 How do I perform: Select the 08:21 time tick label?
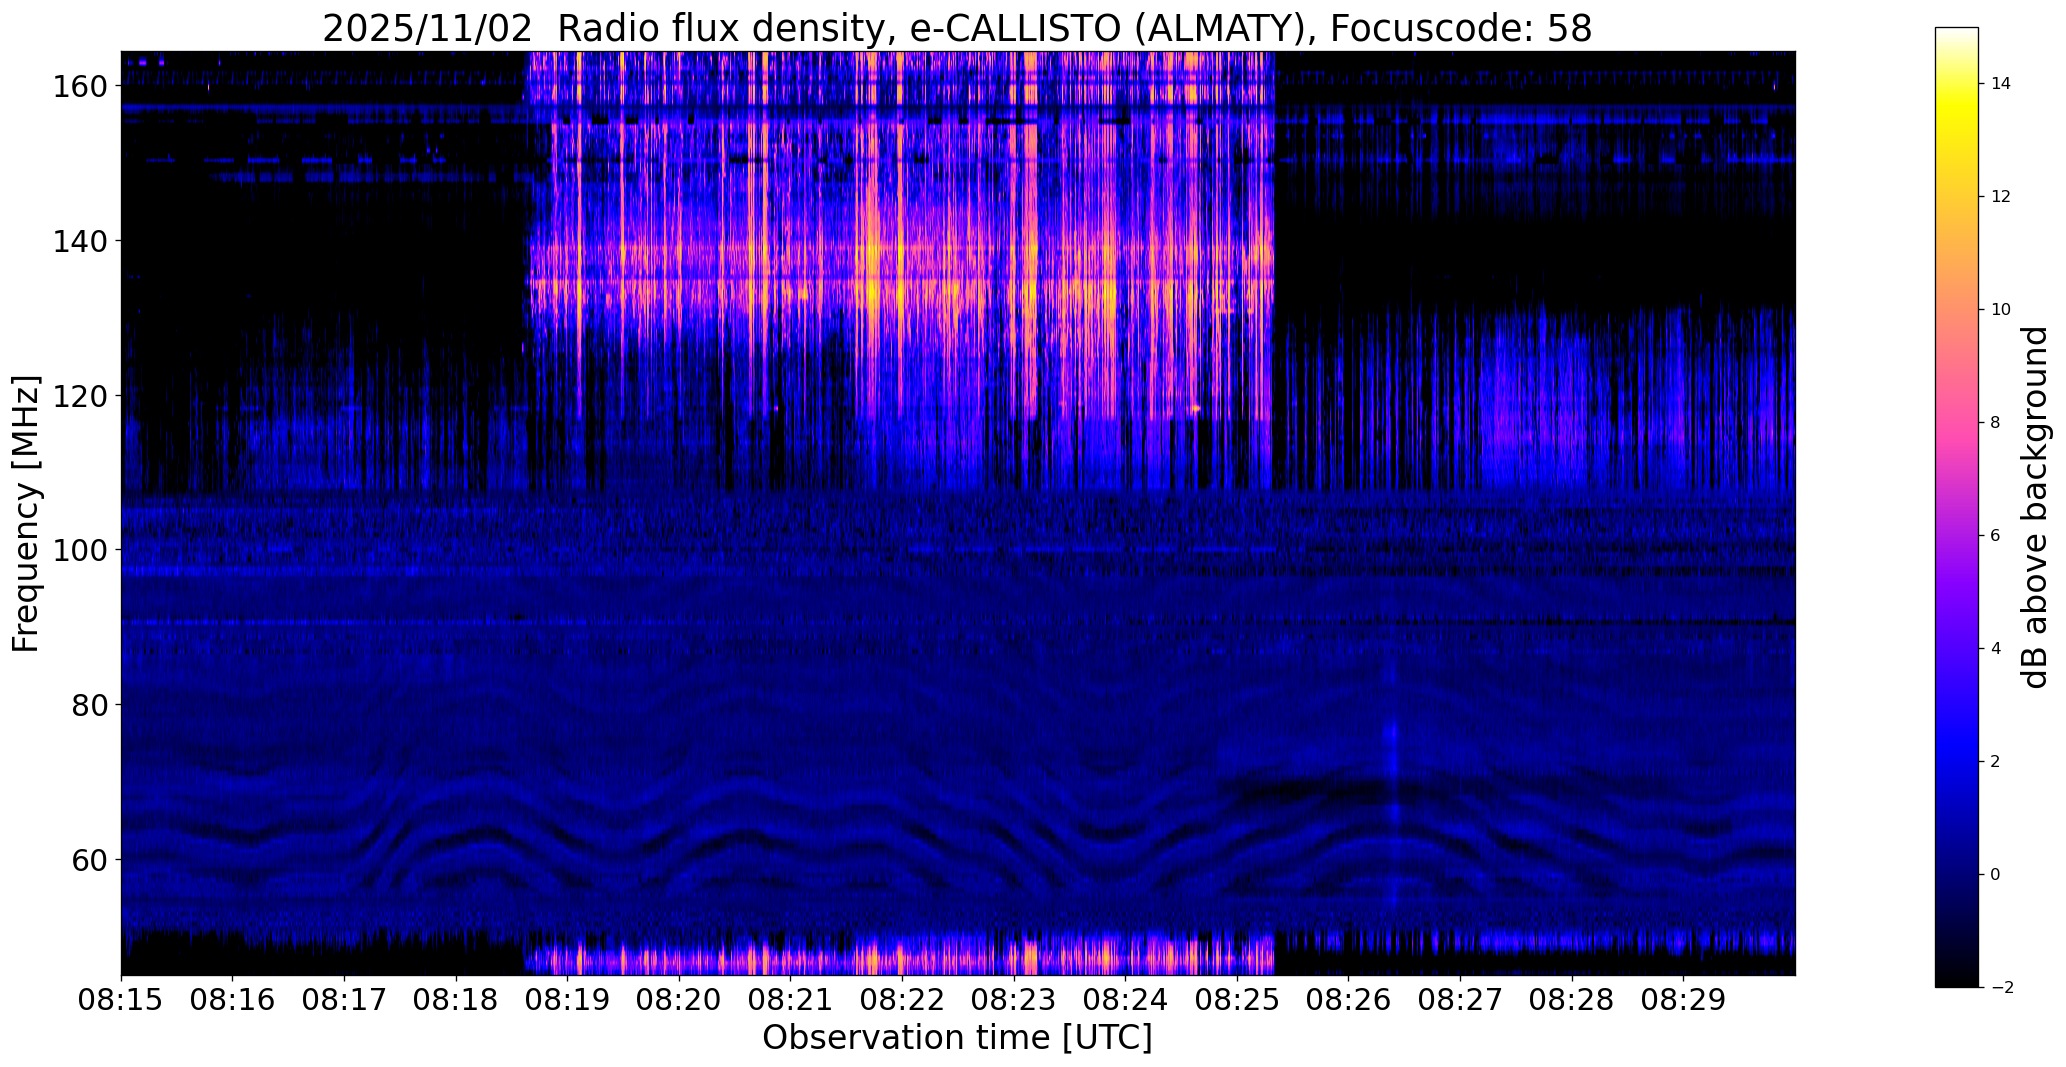791,999
